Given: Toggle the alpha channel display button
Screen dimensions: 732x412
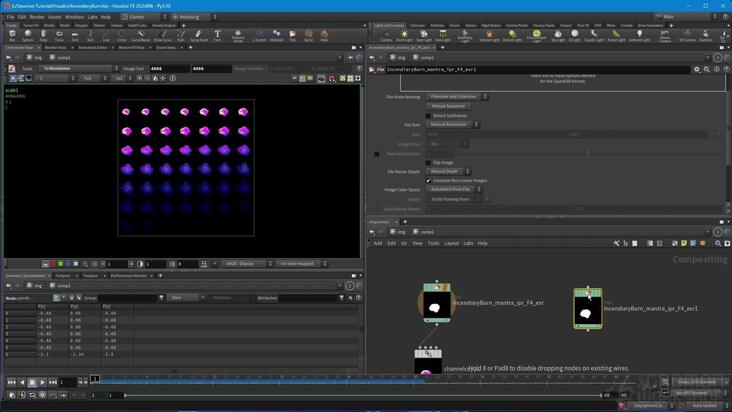Looking at the screenshot, I should (76, 264).
